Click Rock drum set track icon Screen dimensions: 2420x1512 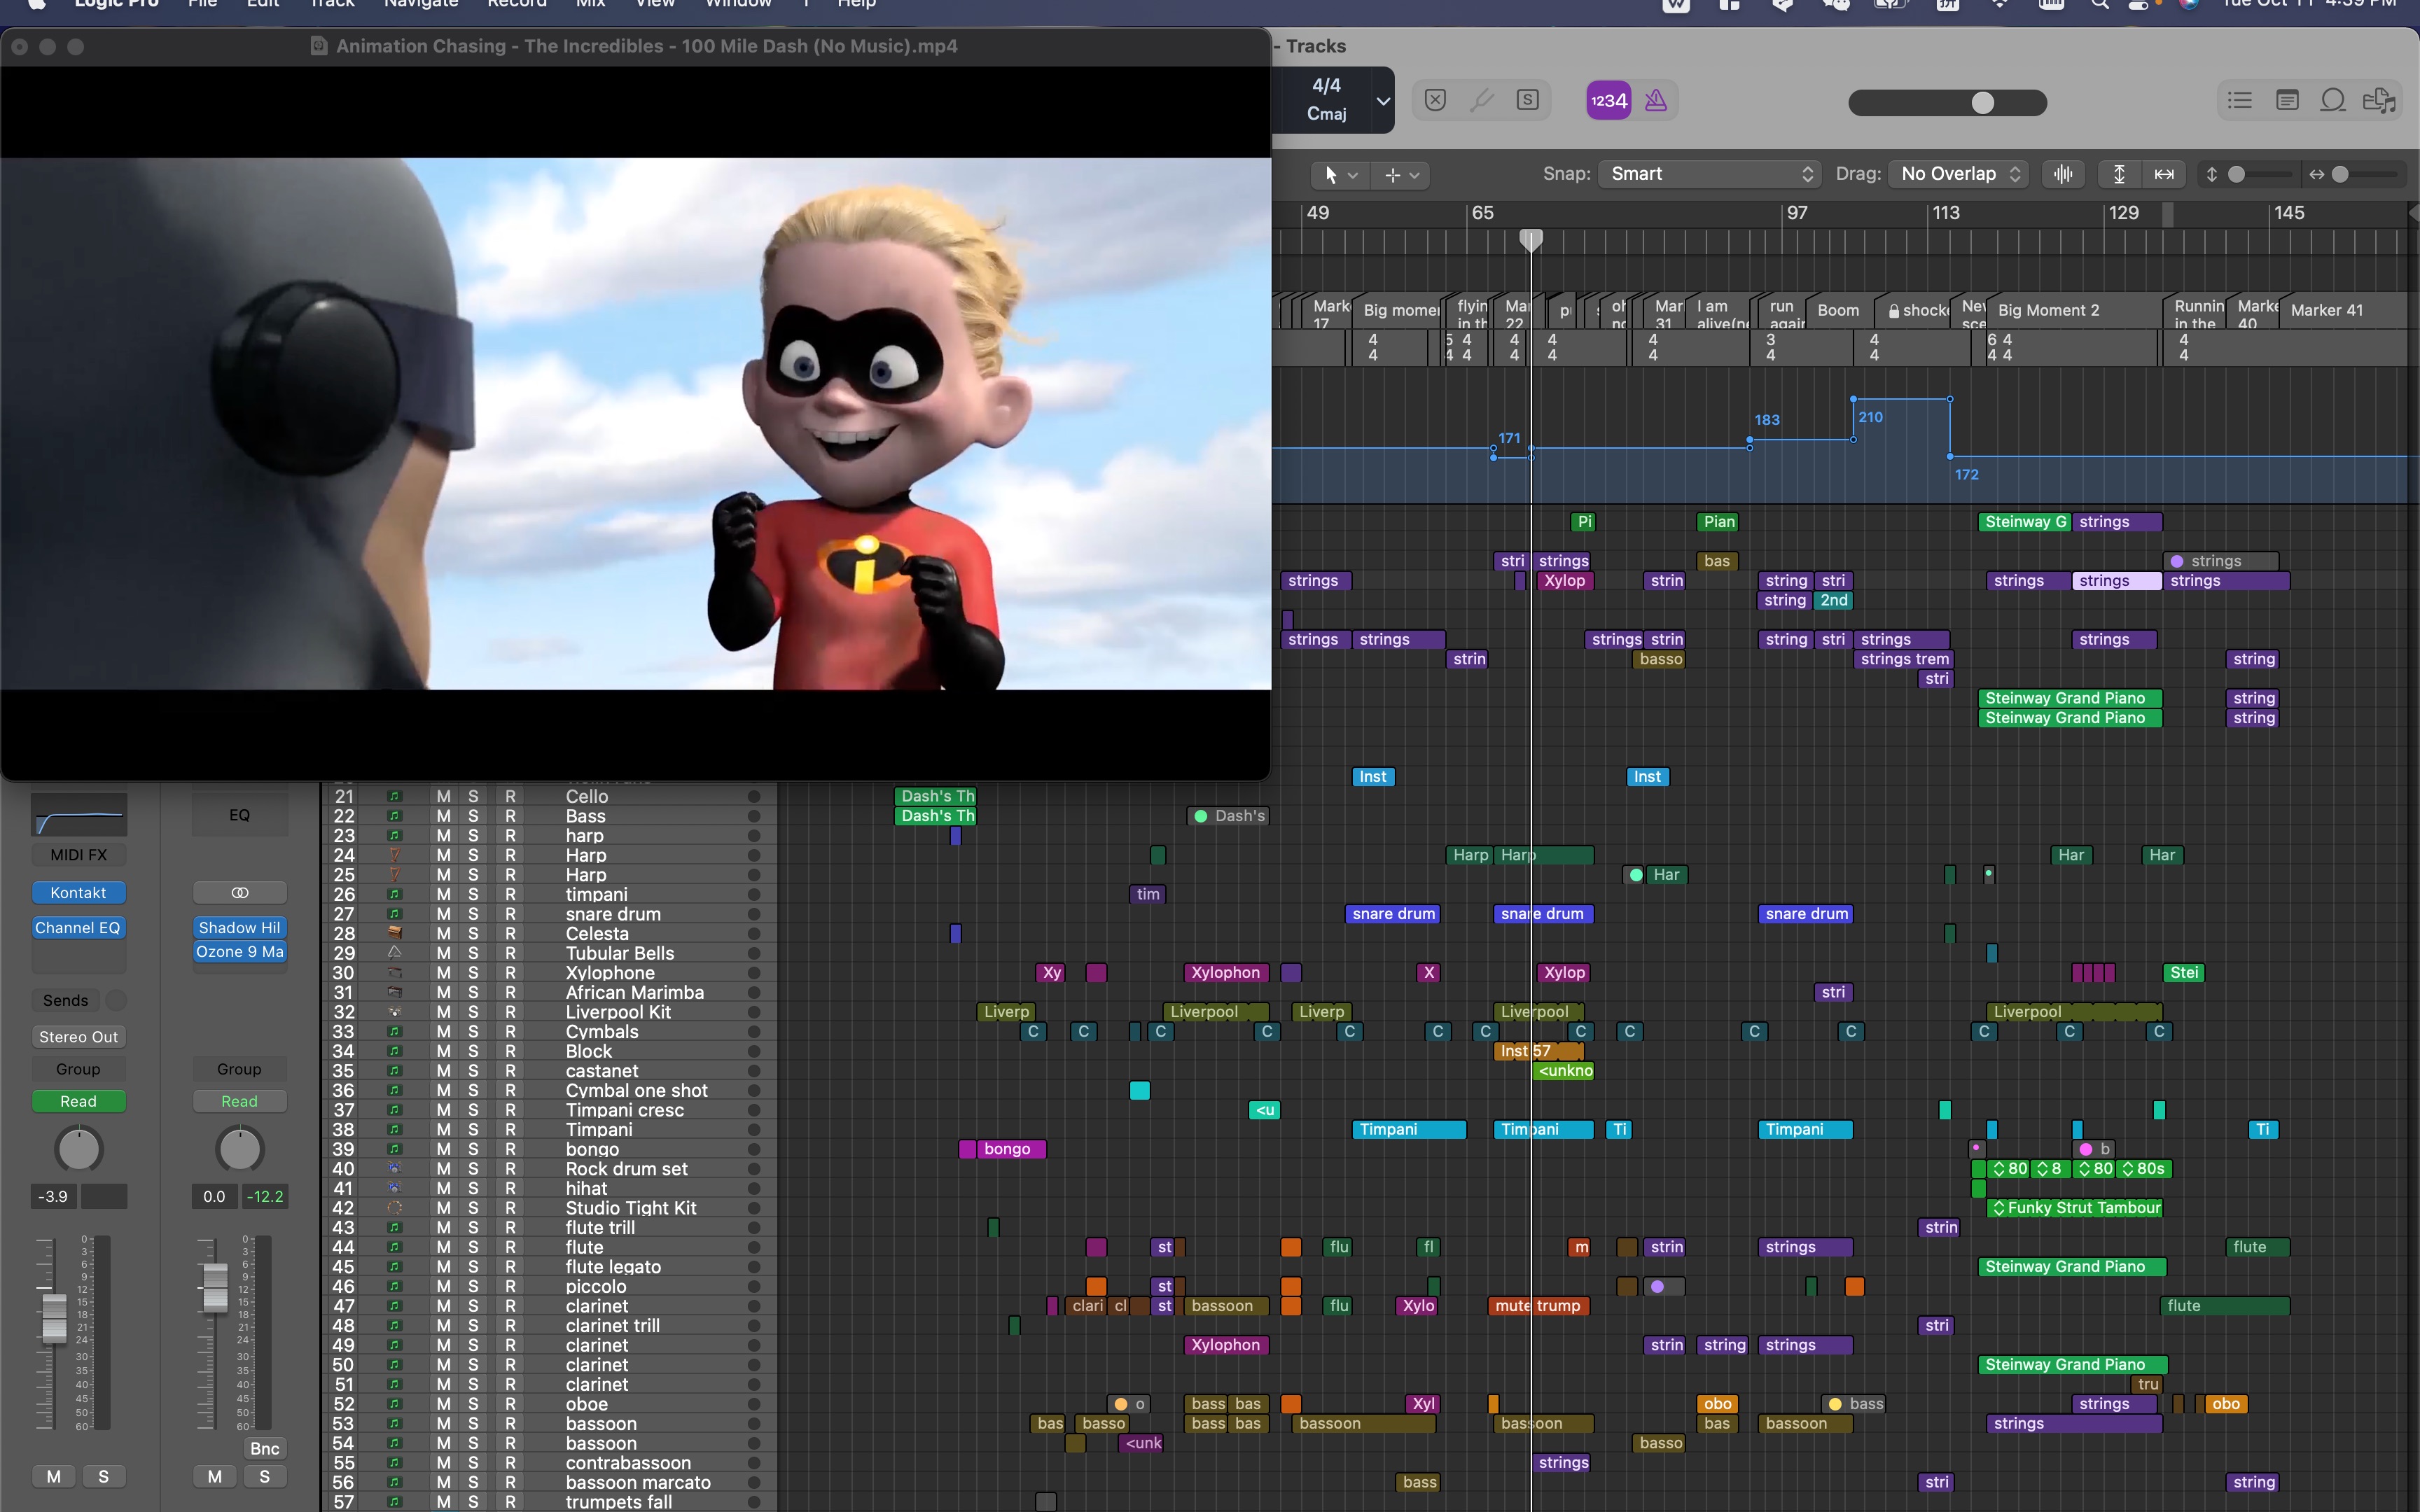(x=395, y=1168)
